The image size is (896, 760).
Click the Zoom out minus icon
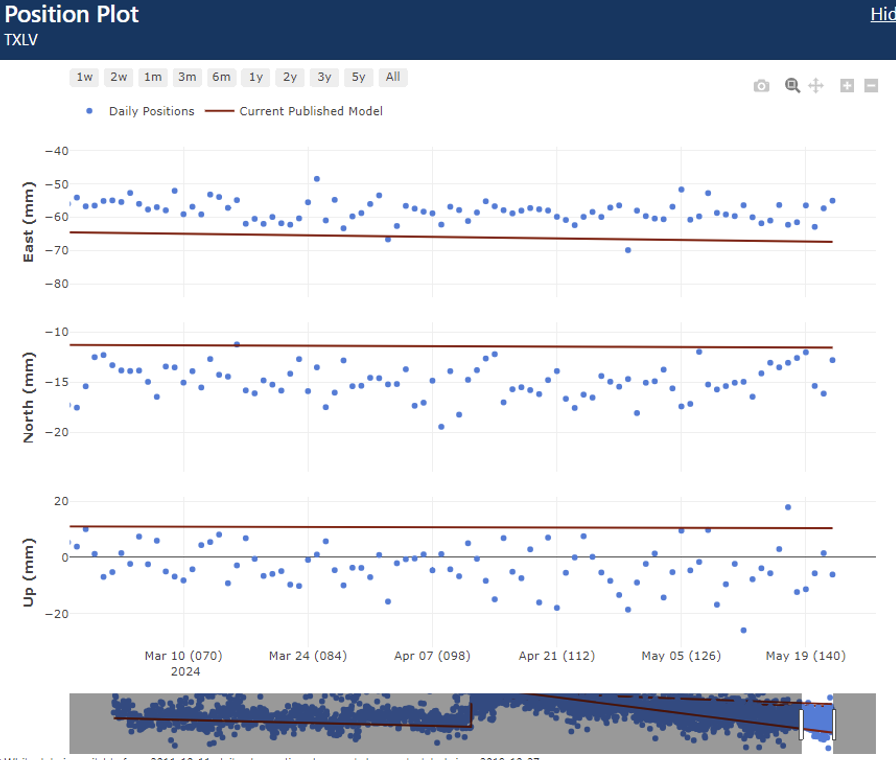pyautogui.click(x=872, y=87)
